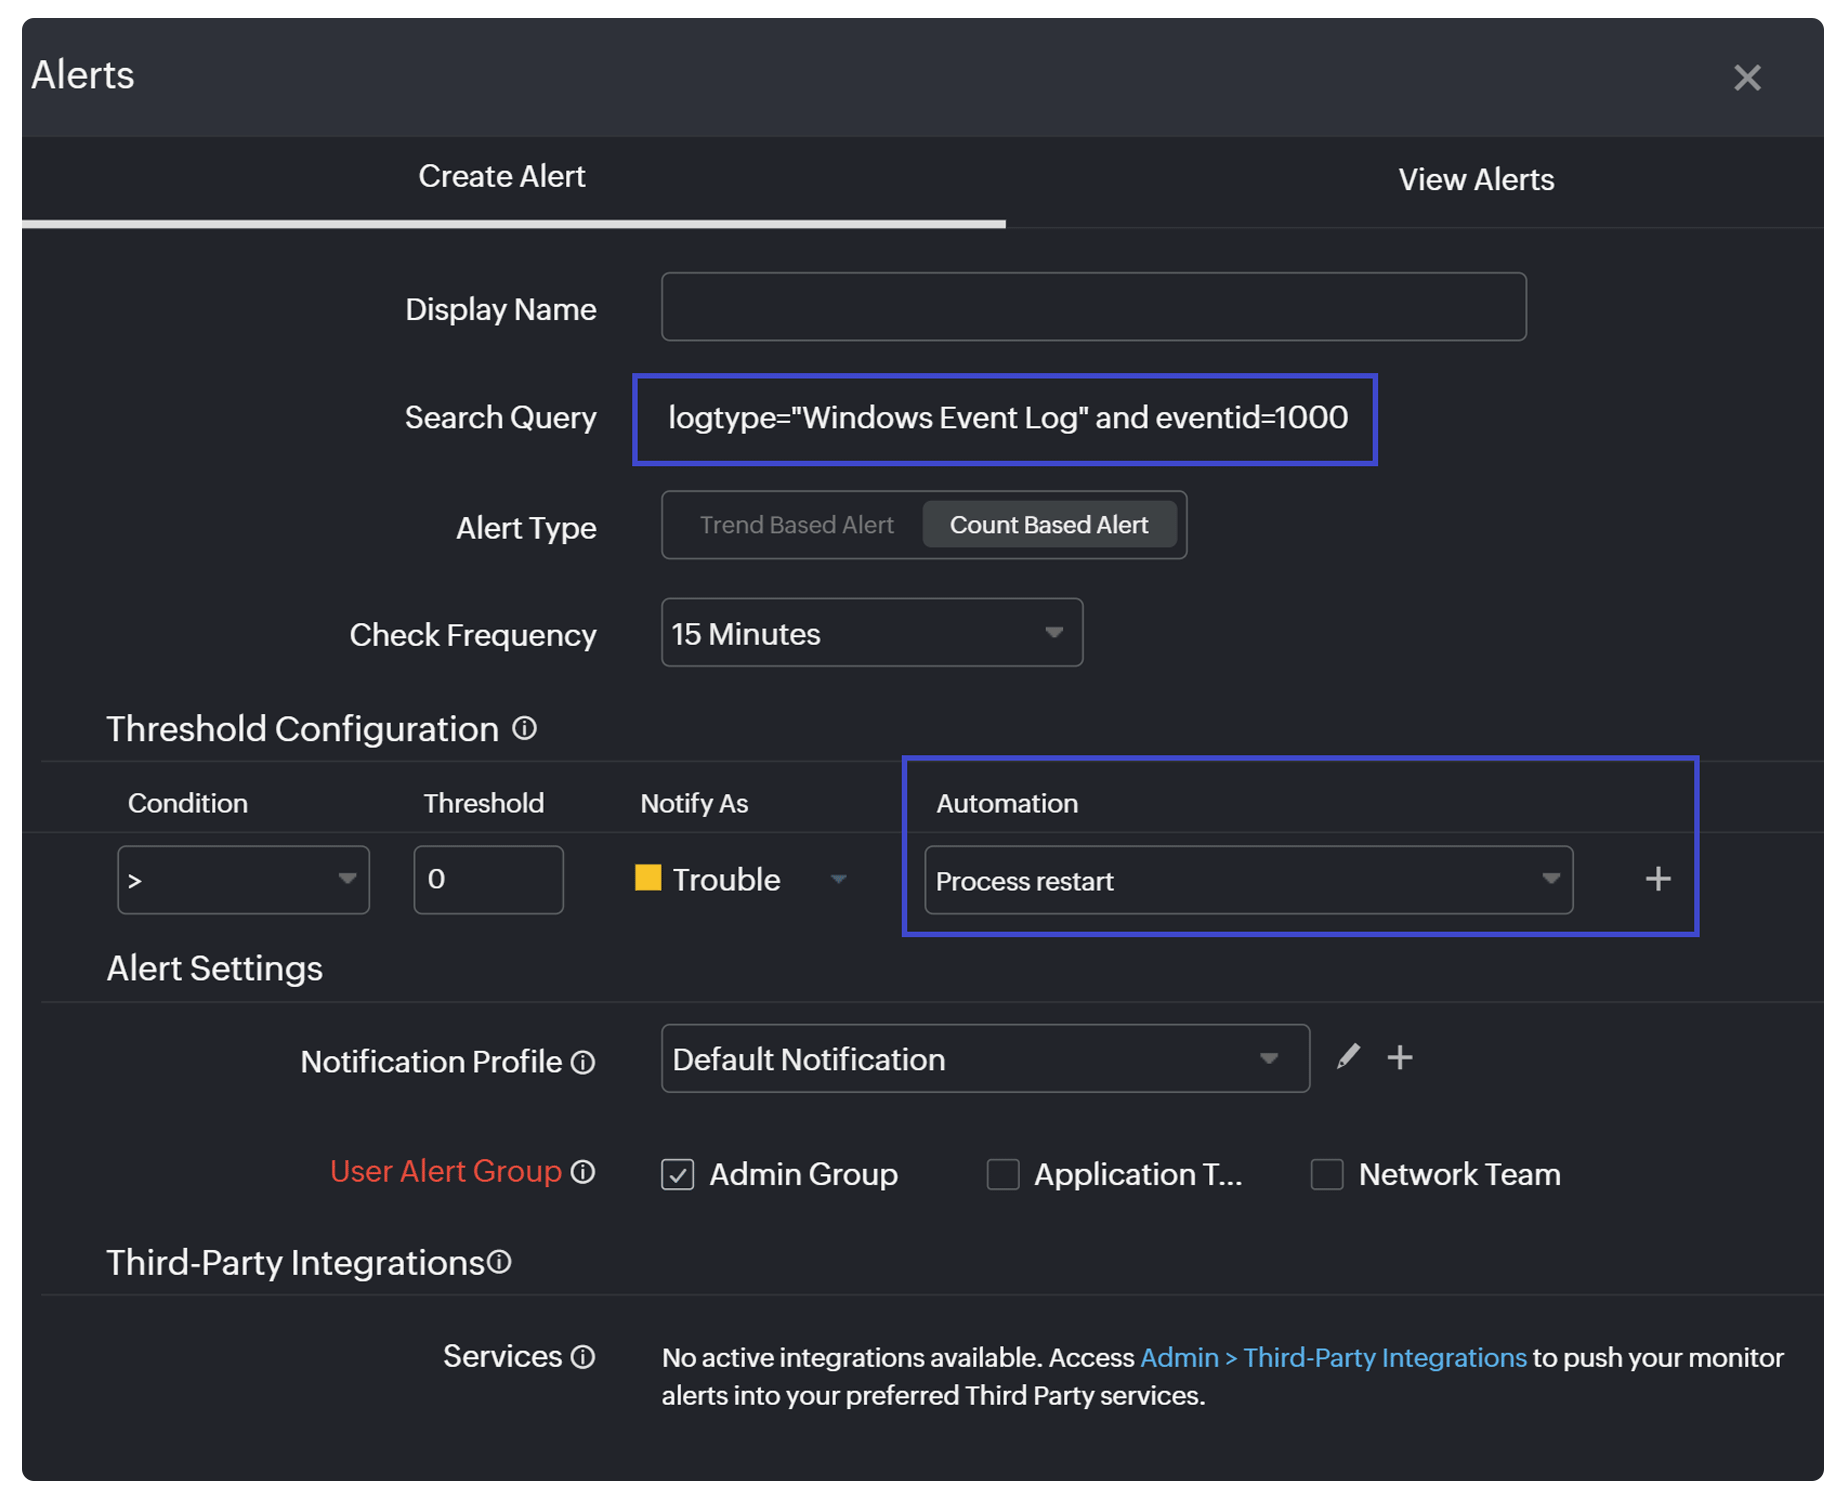This screenshot has height=1499, width=1847.
Task: View the User Alert Group info icon
Action: click(583, 1172)
